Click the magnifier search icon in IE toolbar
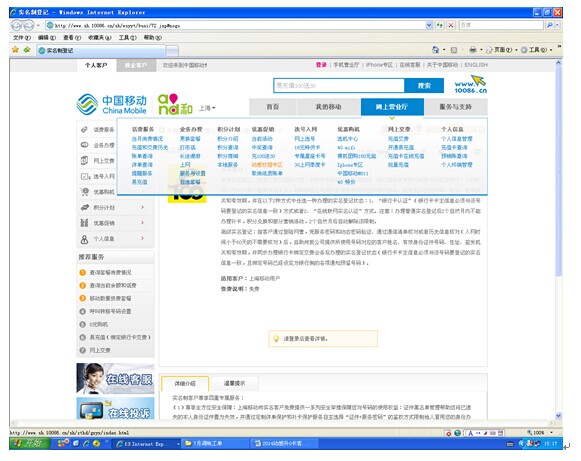Viewport: 581px width, 461px height. pyautogui.click(x=550, y=25)
